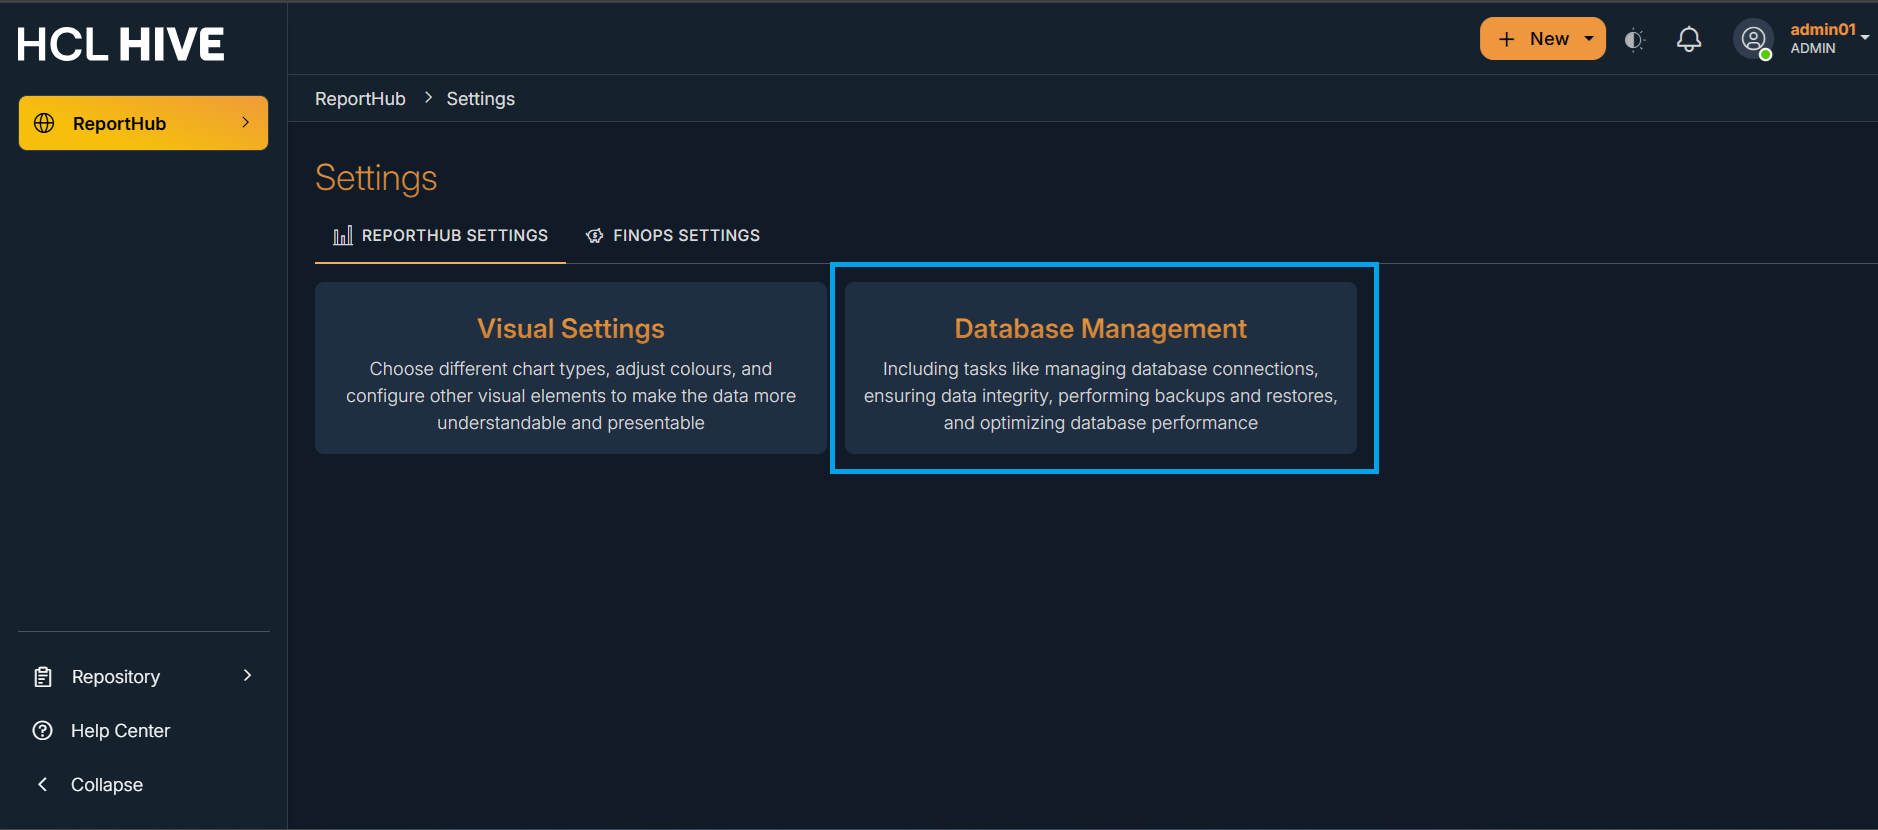The height and width of the screenshot is (830, 1878).
Task: Expand the Repository submenu chevron
Action: [247, 676]
